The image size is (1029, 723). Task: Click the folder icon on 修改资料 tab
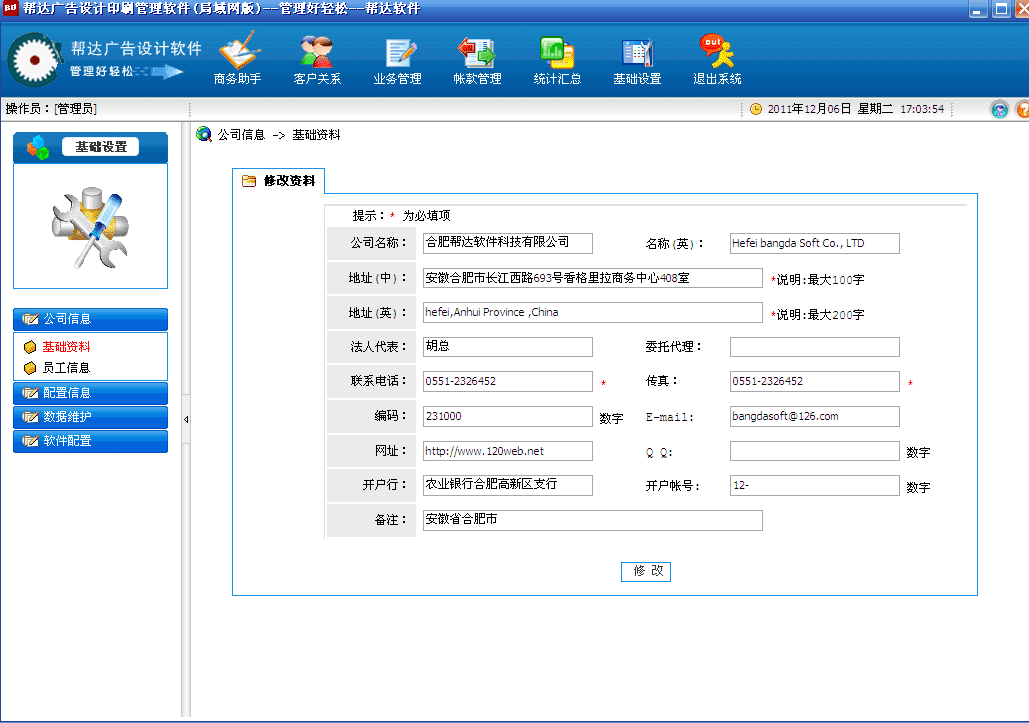pyautogui.click(x=249, y=181)
